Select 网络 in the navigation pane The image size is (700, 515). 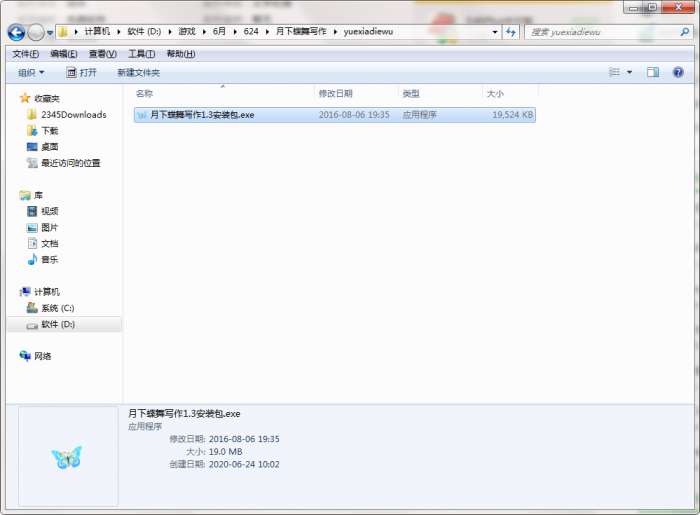42,356
